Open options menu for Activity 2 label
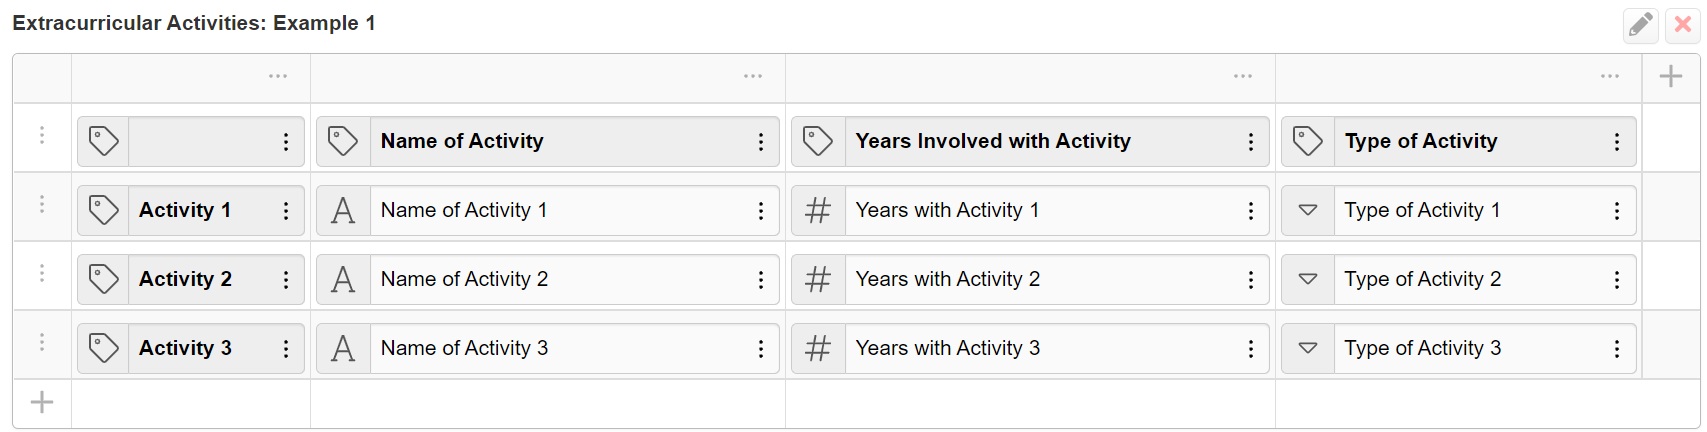1707x432 pixels. [286, 280]
